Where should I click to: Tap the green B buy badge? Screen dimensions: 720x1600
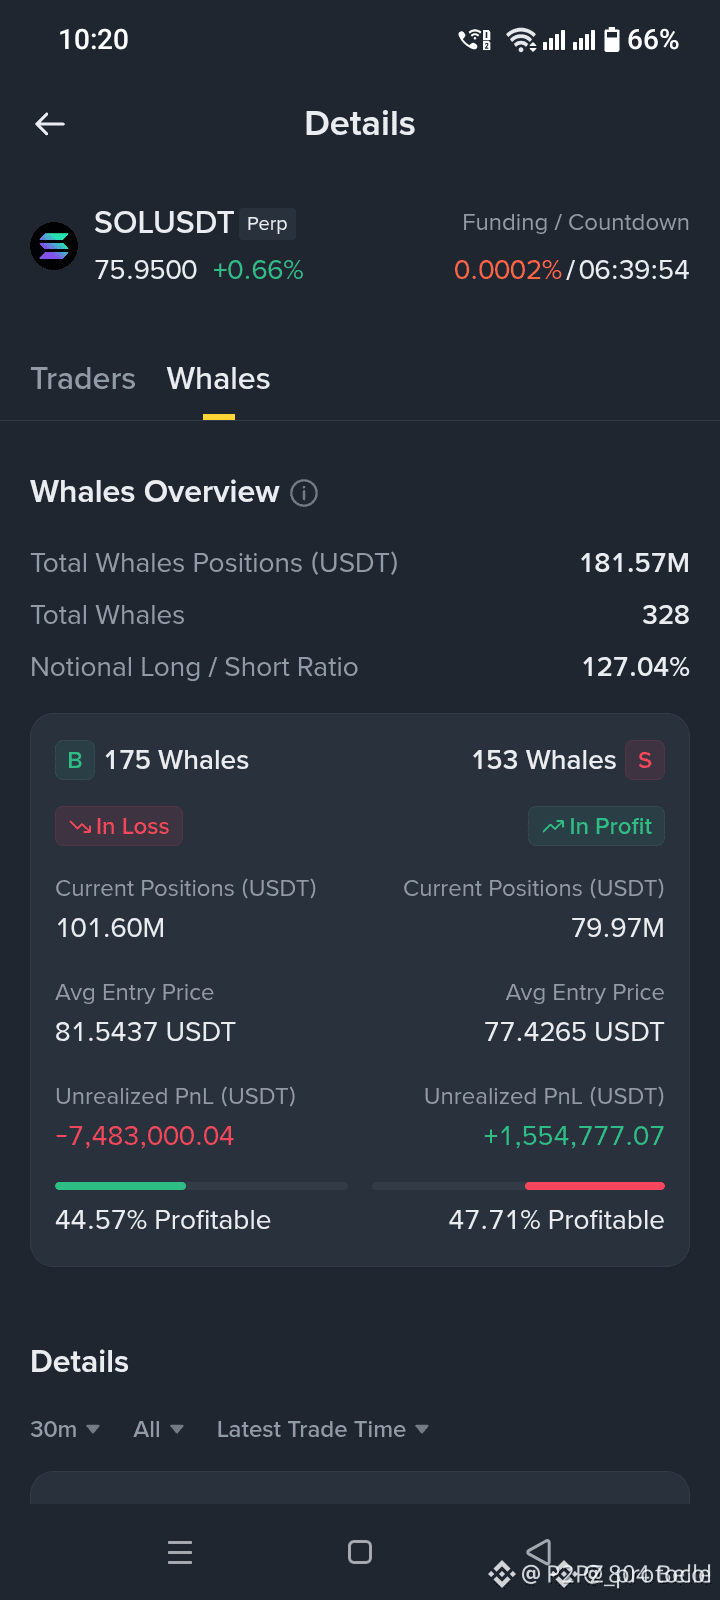click(75, 760)
